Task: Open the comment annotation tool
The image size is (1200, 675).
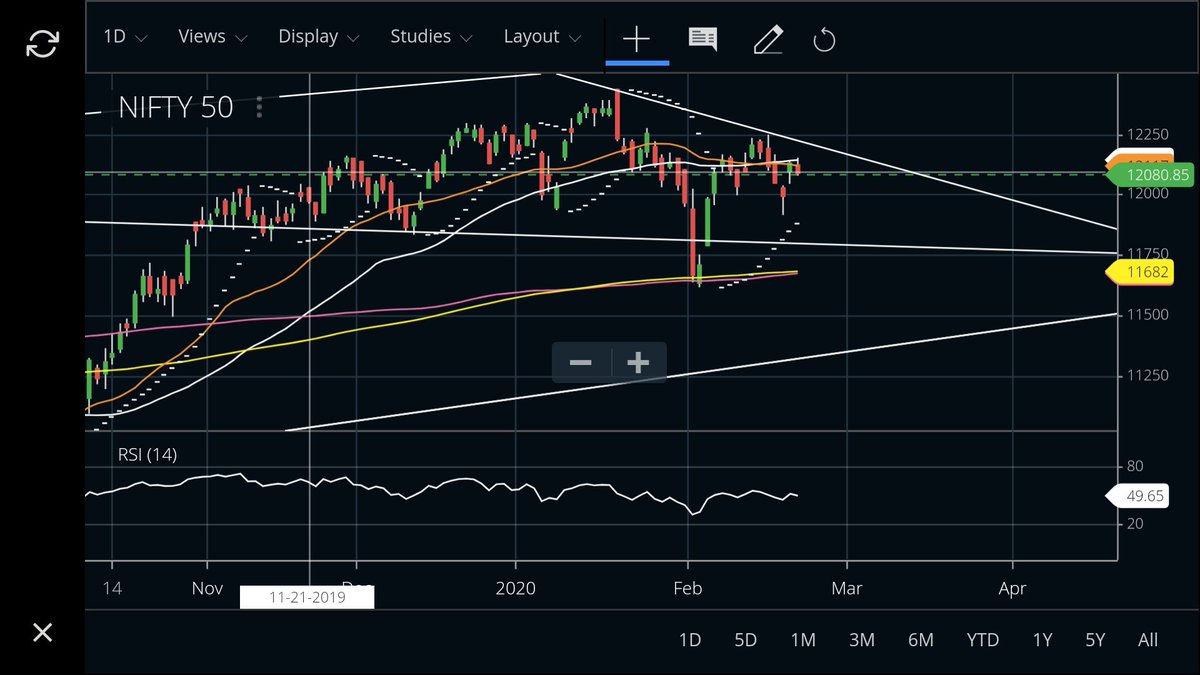Action: pos(703,39)
